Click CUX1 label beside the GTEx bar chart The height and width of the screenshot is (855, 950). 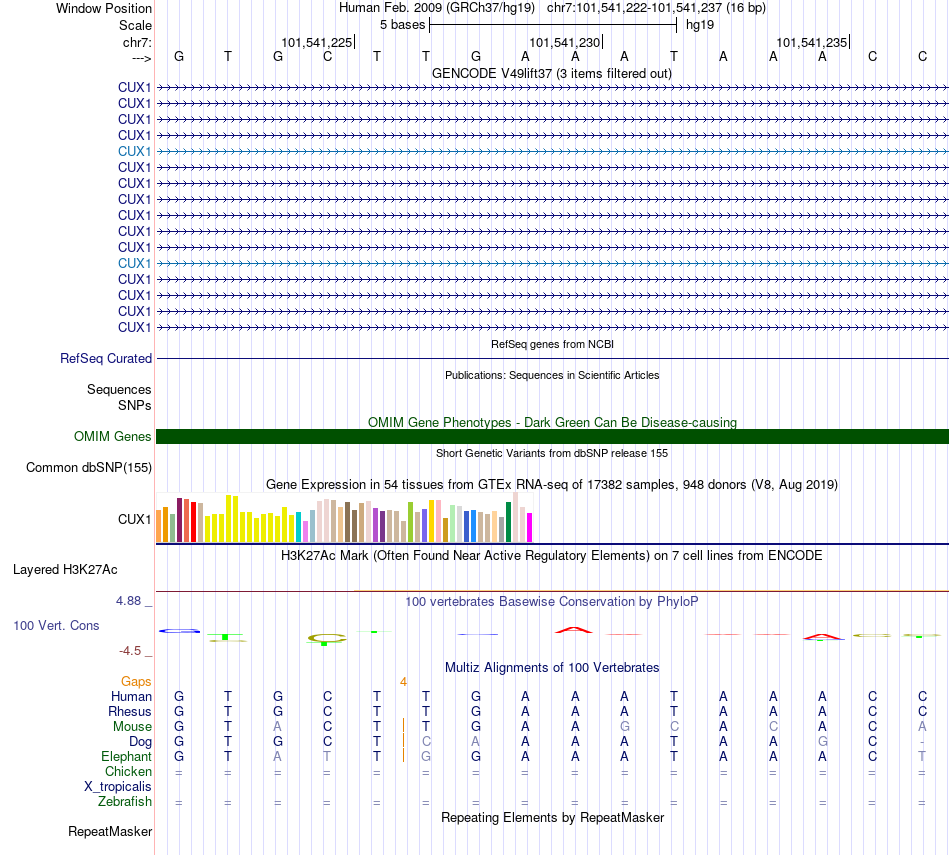click(x=134, y=519)
